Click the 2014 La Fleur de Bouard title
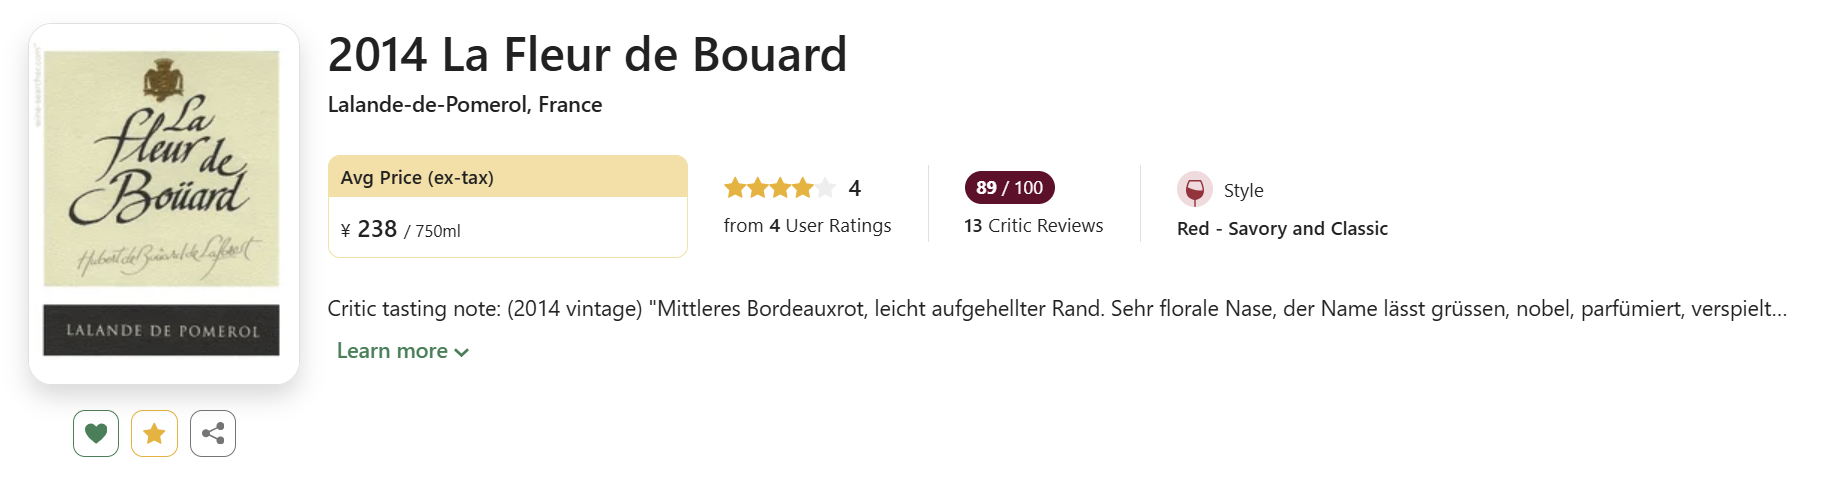Screen dimensions: 1845x480 [587, 55]
